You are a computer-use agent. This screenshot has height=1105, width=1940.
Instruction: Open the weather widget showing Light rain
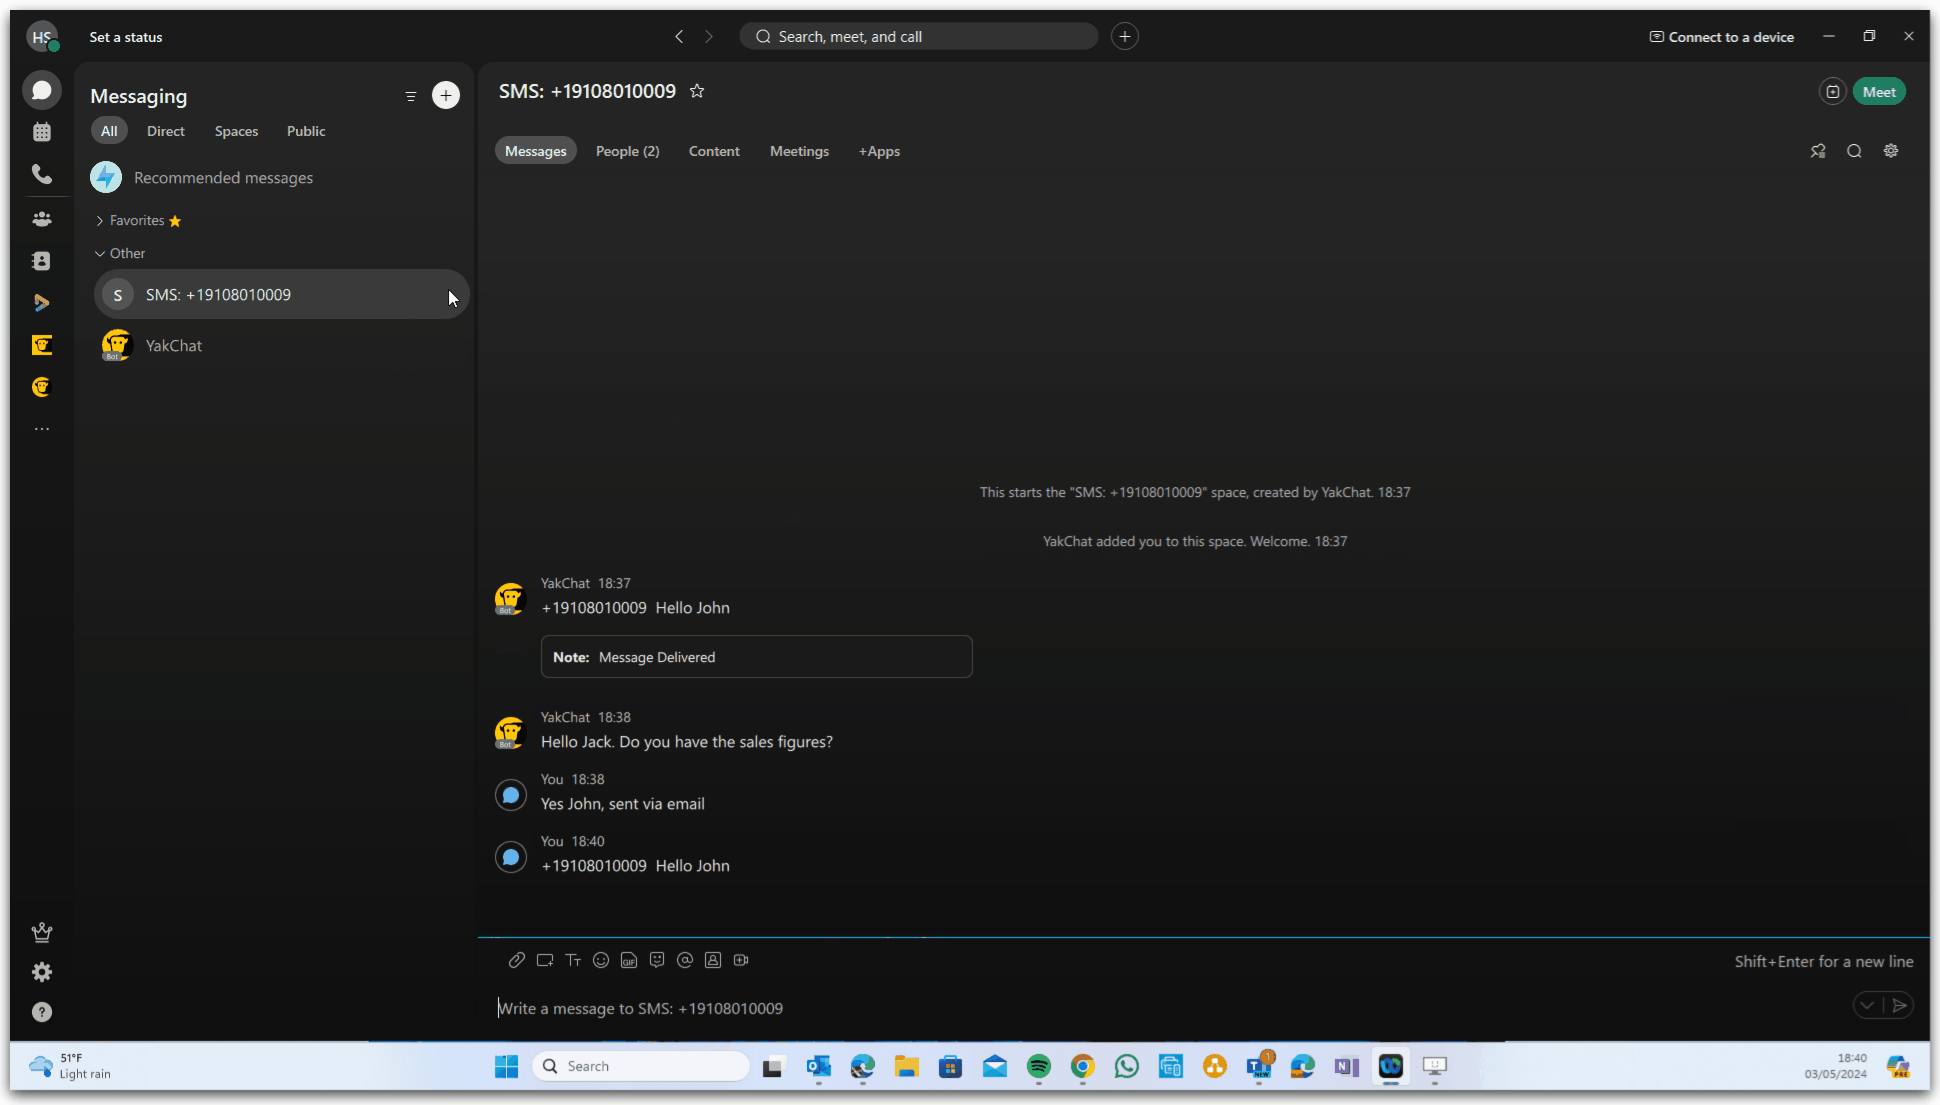click(x=70, y=1066)
